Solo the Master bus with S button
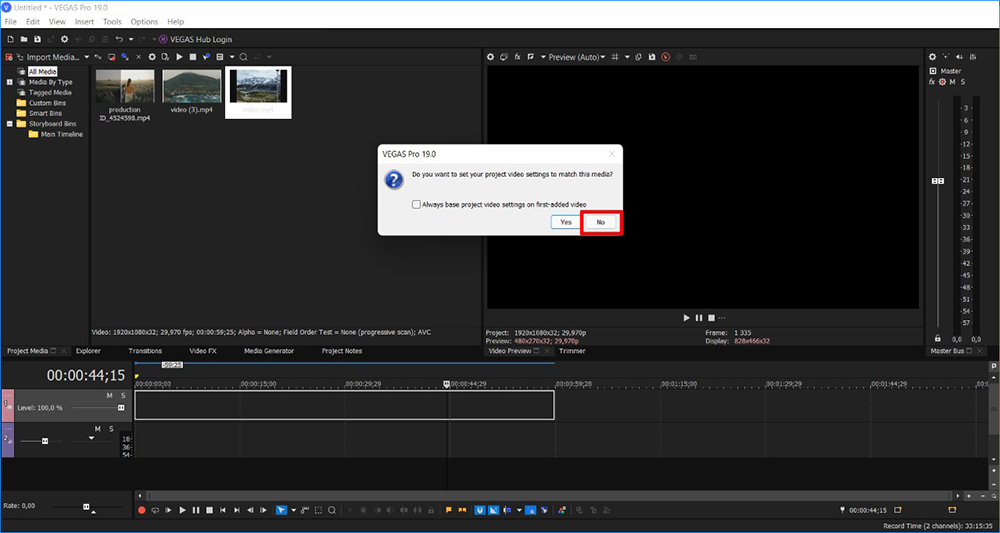The height and width of the screenshot is (533, 1000). [x=965, y=82]
